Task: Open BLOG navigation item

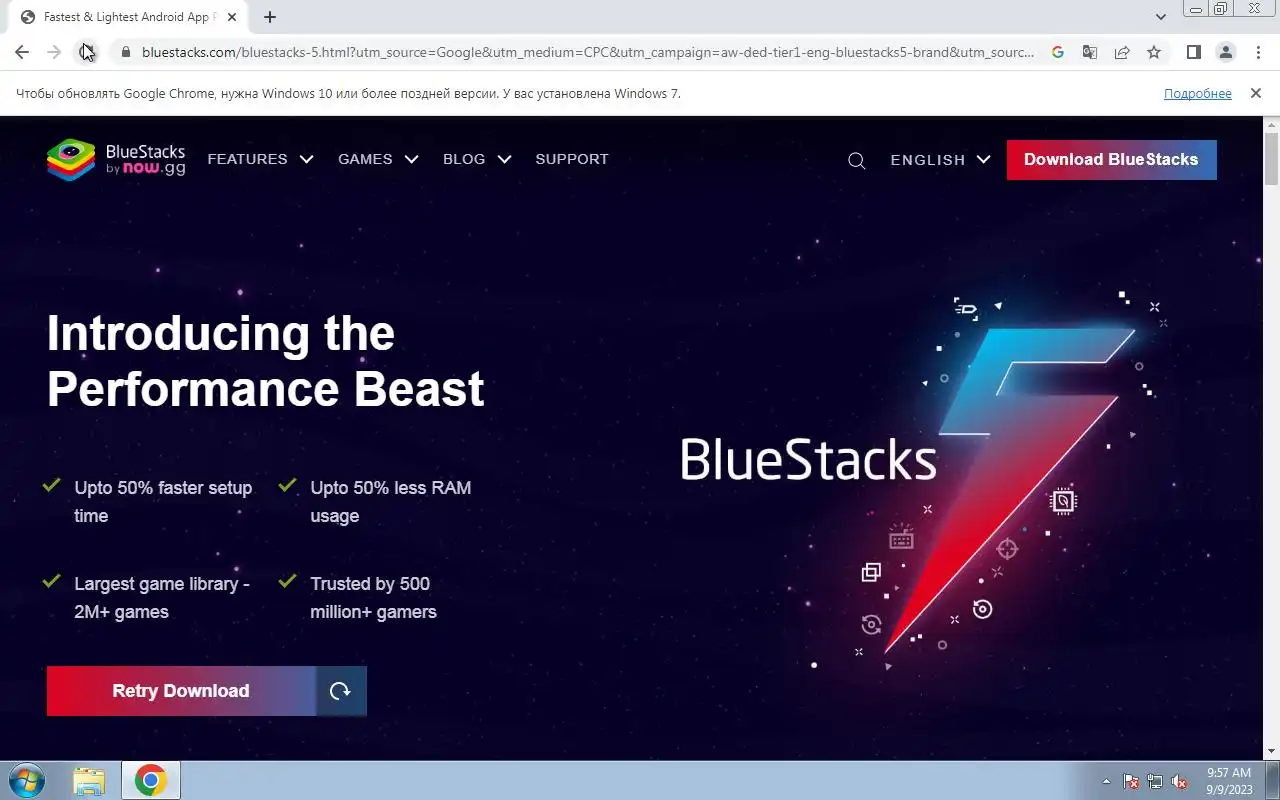Action: coord(464,159)
